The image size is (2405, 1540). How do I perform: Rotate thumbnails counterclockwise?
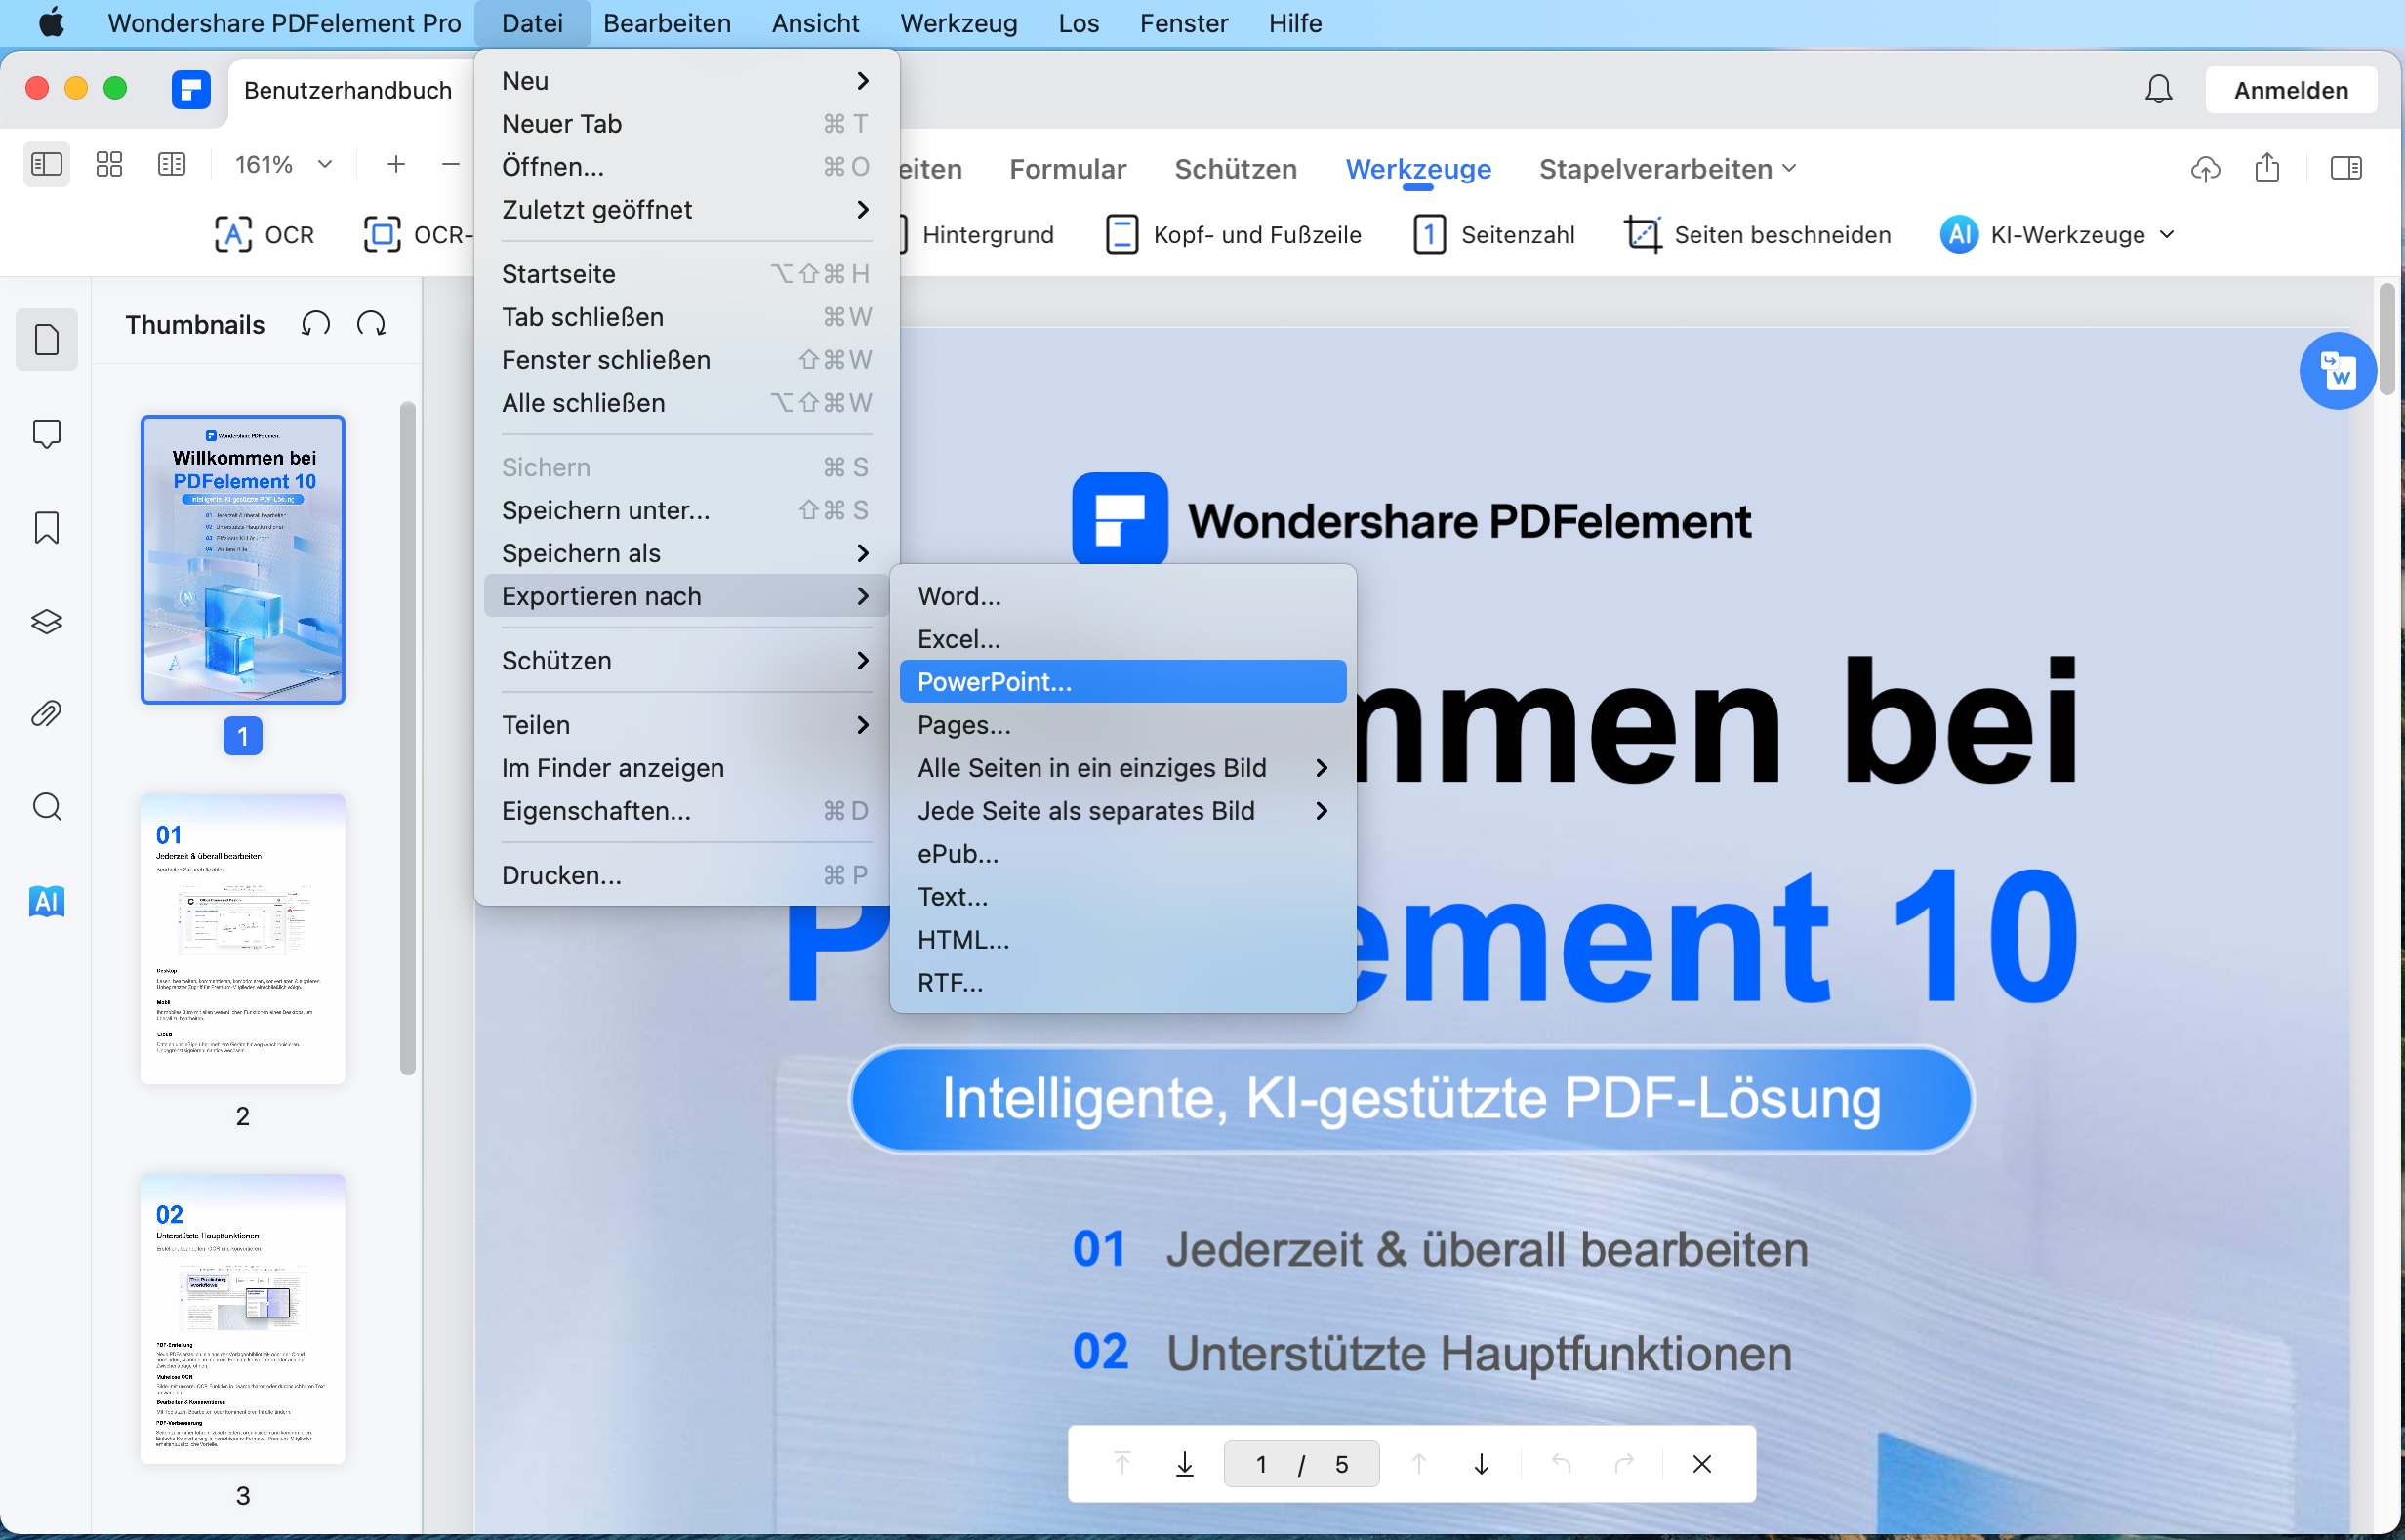(x=316, y=324)
